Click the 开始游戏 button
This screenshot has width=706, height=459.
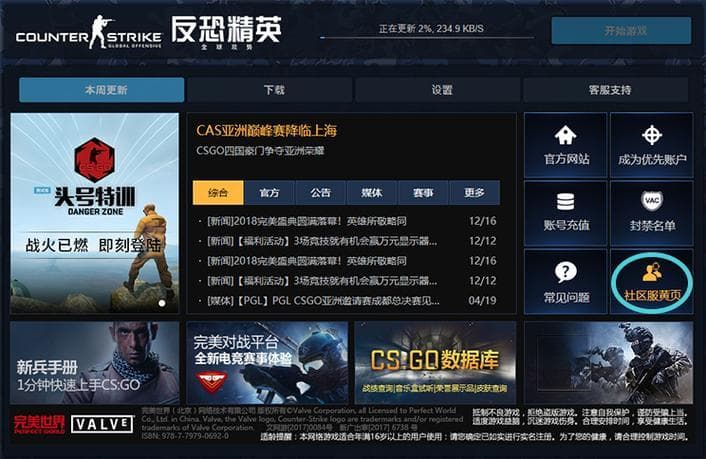point(621,31)
